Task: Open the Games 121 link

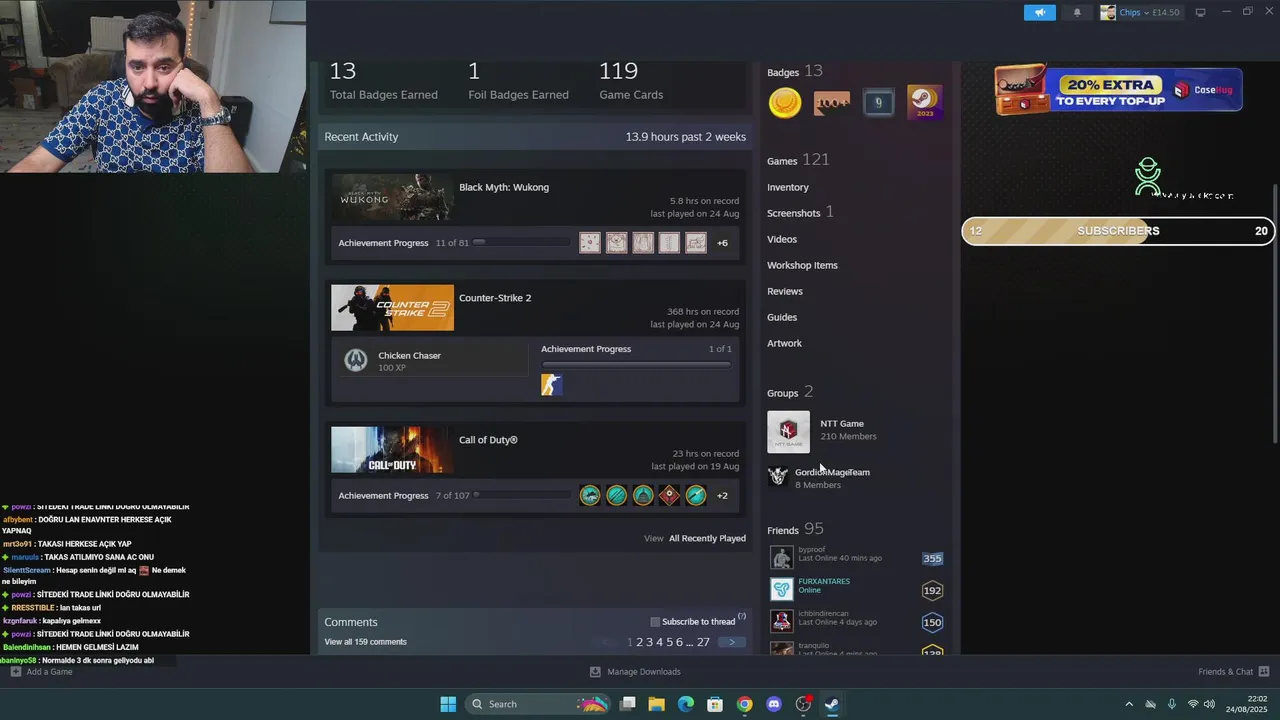Action: [x=798, y=160]
